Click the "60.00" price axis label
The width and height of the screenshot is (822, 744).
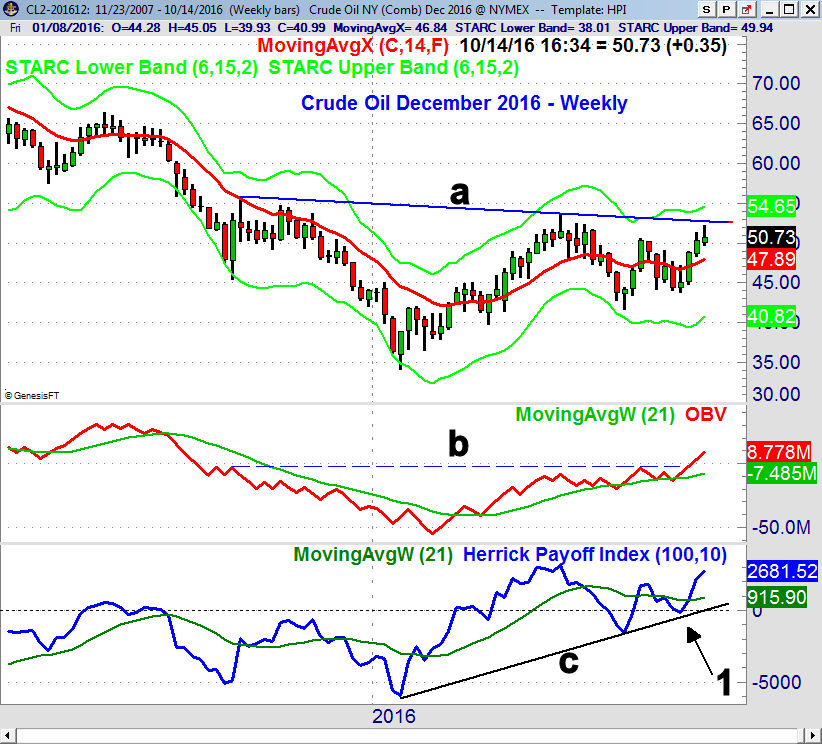point(776,163)
